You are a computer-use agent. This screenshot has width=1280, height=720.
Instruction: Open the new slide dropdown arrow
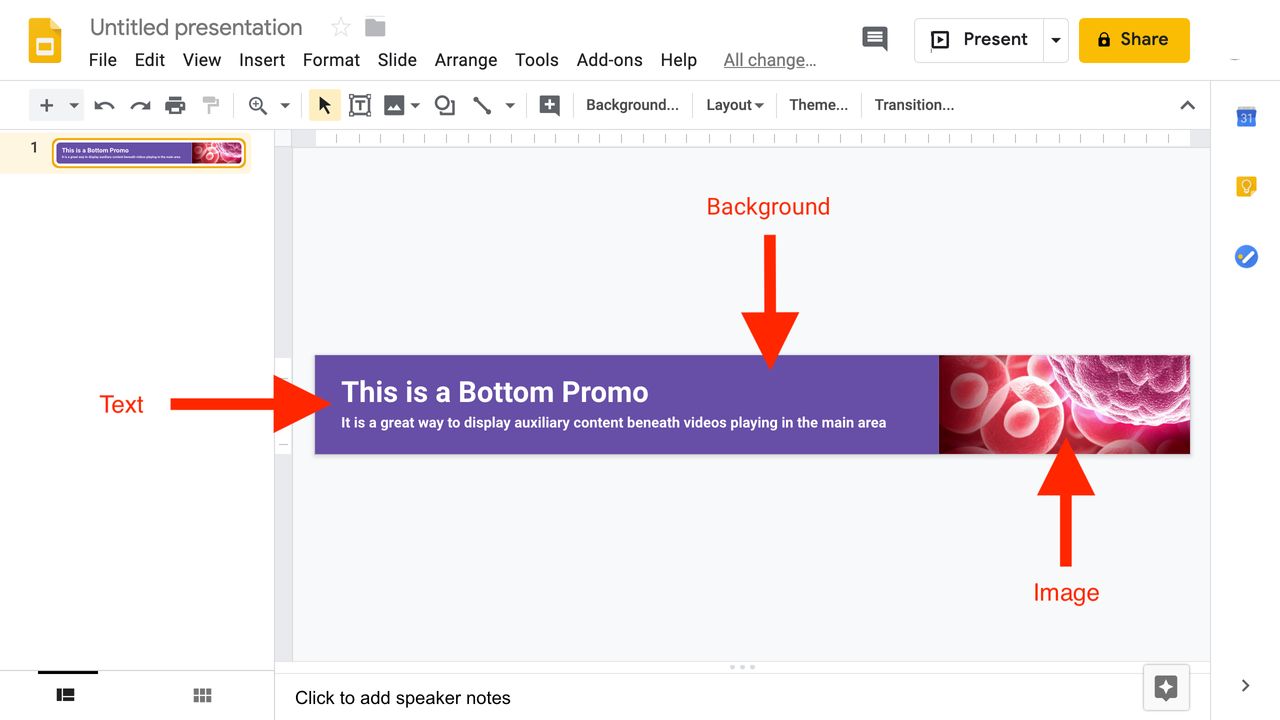(72, 104)
